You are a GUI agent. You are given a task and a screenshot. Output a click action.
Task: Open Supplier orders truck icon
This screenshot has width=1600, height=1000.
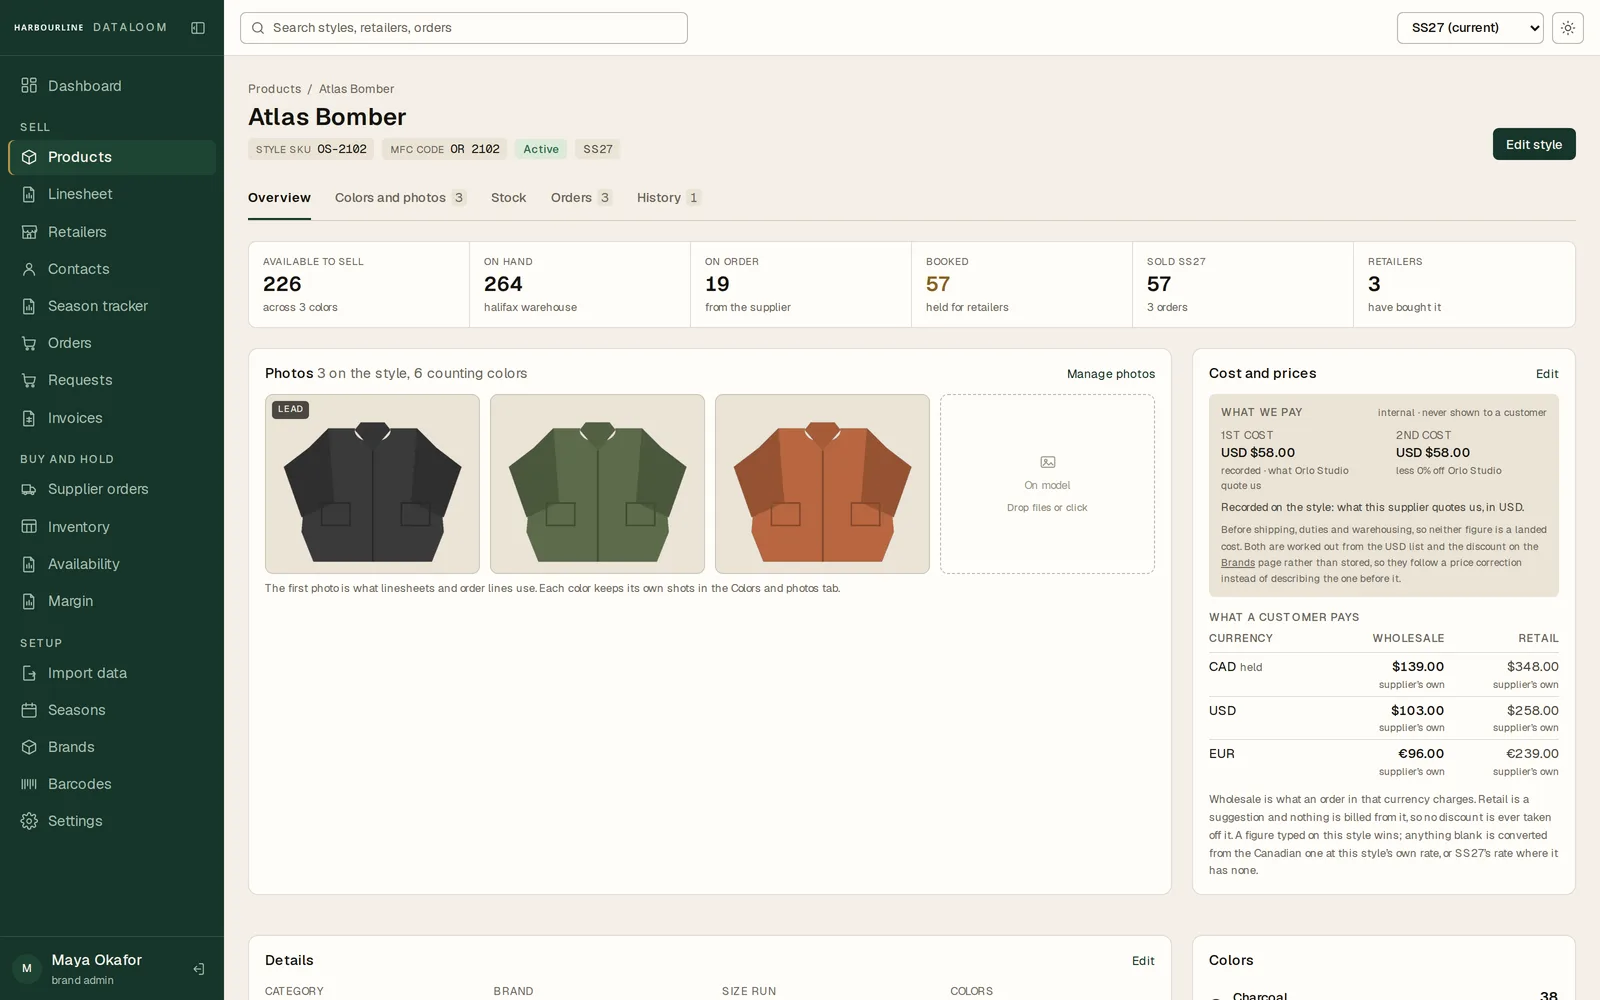click(x=29, y=489)
